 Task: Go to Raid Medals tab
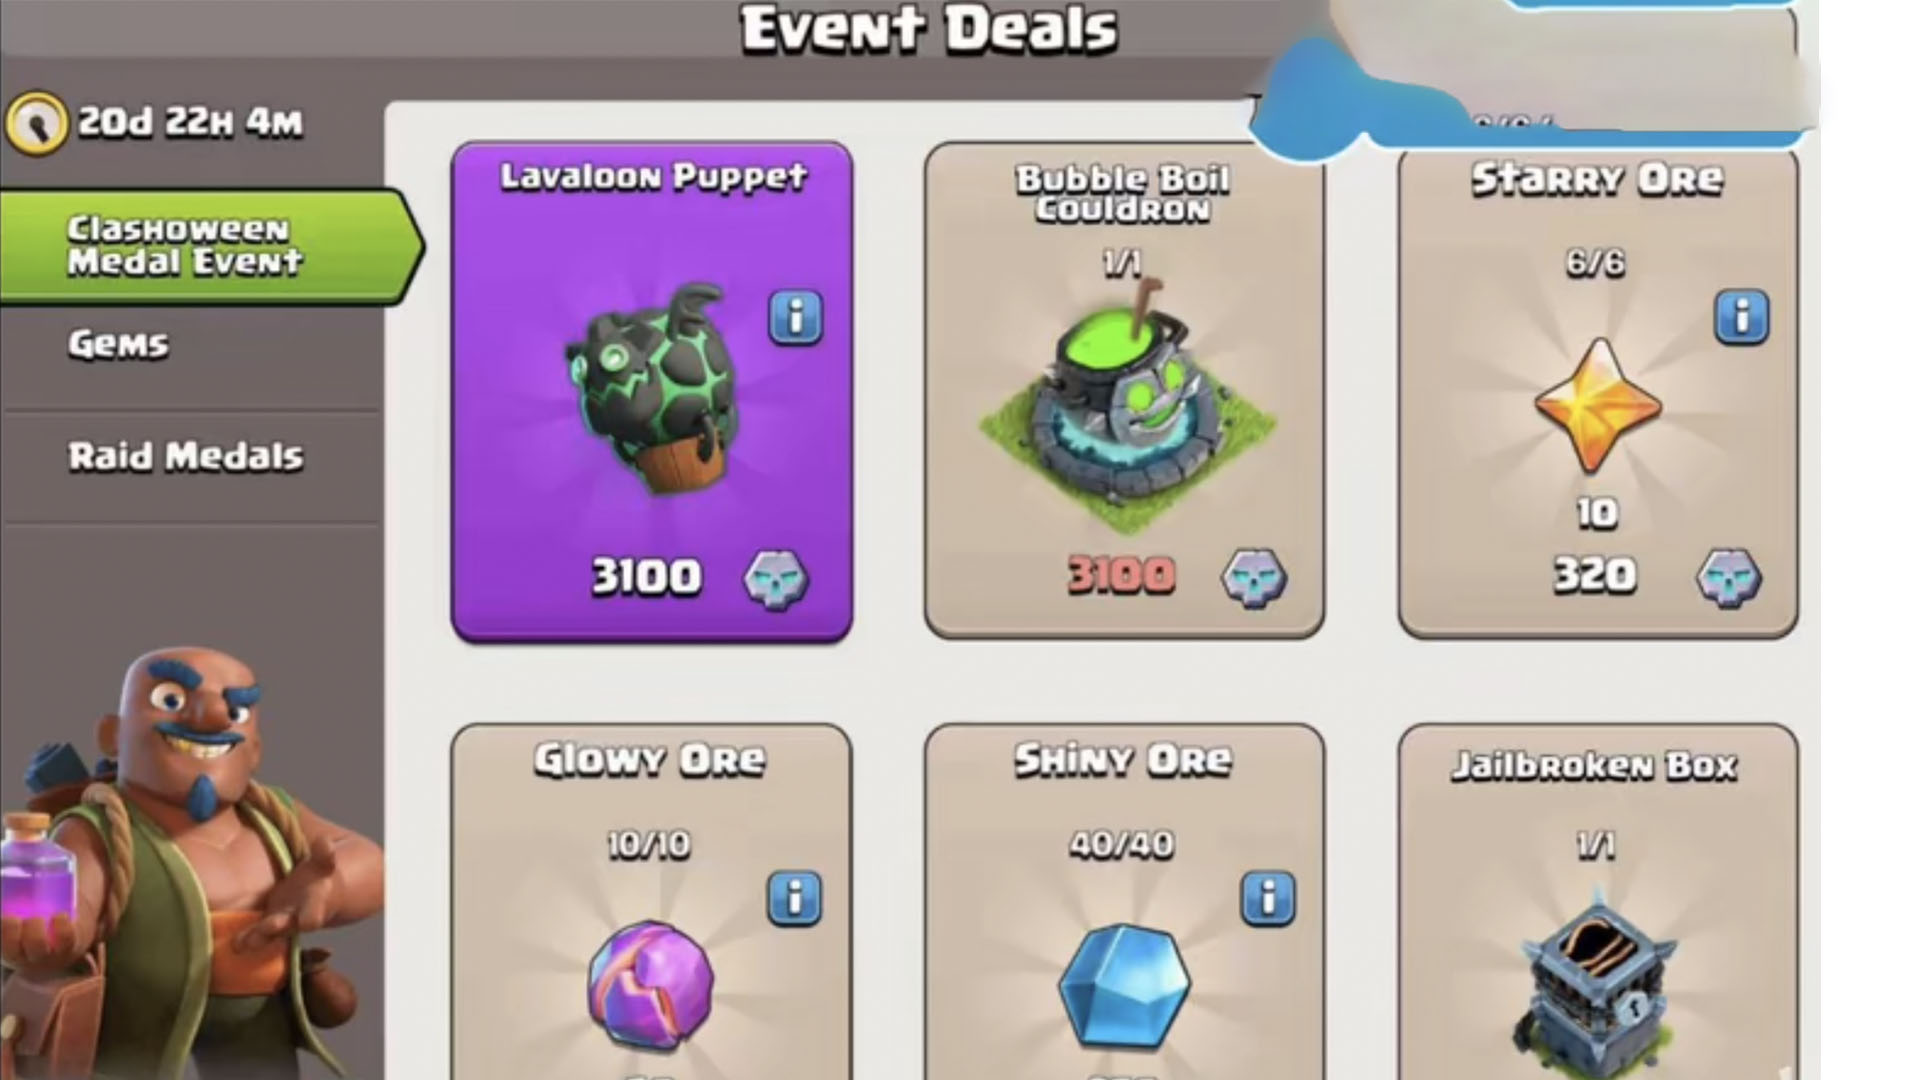[186, 457]
